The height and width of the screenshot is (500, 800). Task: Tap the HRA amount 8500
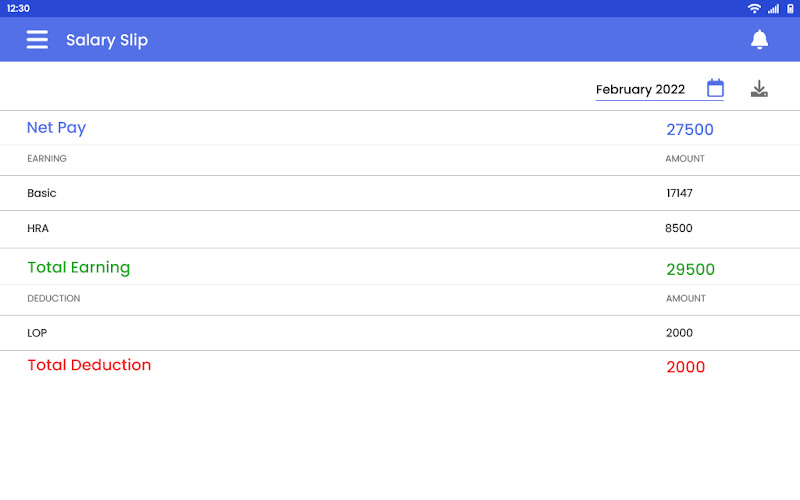(x=678, y=228)
